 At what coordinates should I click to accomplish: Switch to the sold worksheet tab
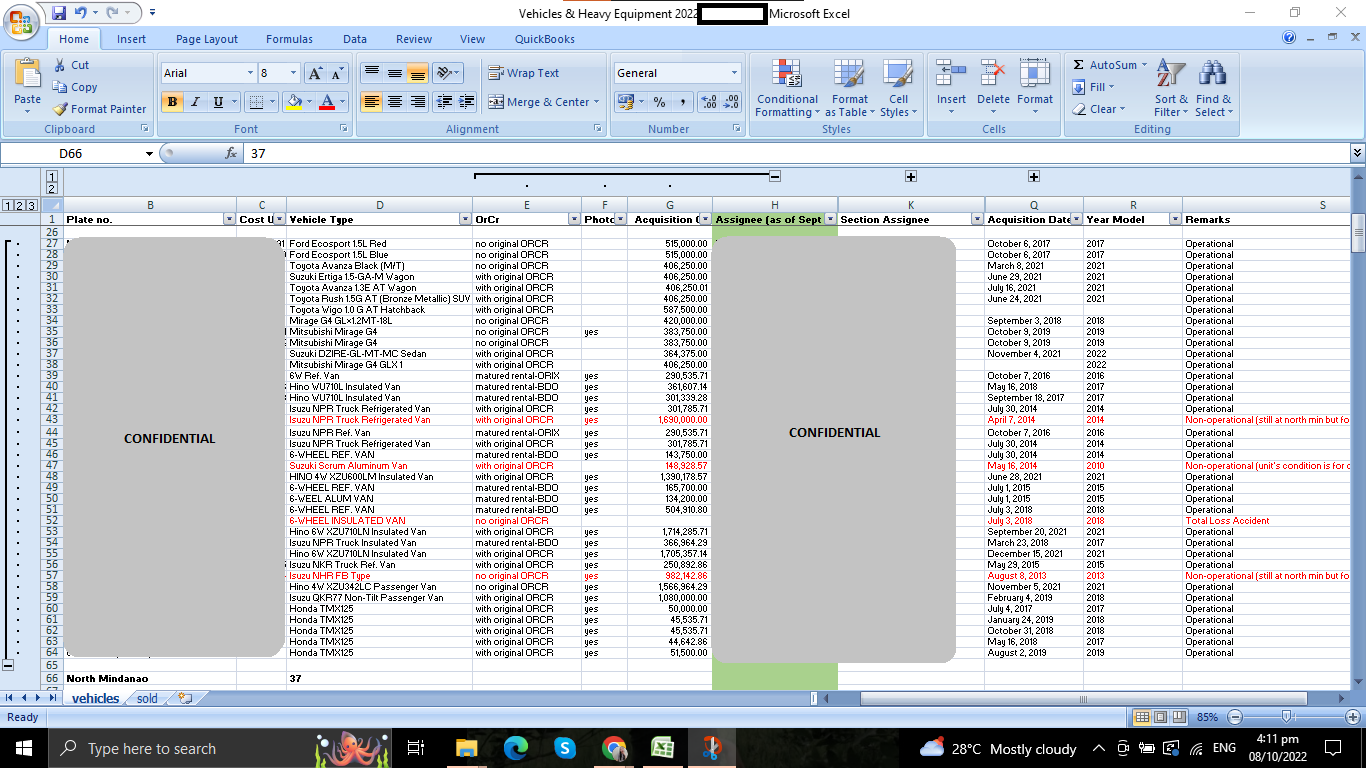[147, 699]
